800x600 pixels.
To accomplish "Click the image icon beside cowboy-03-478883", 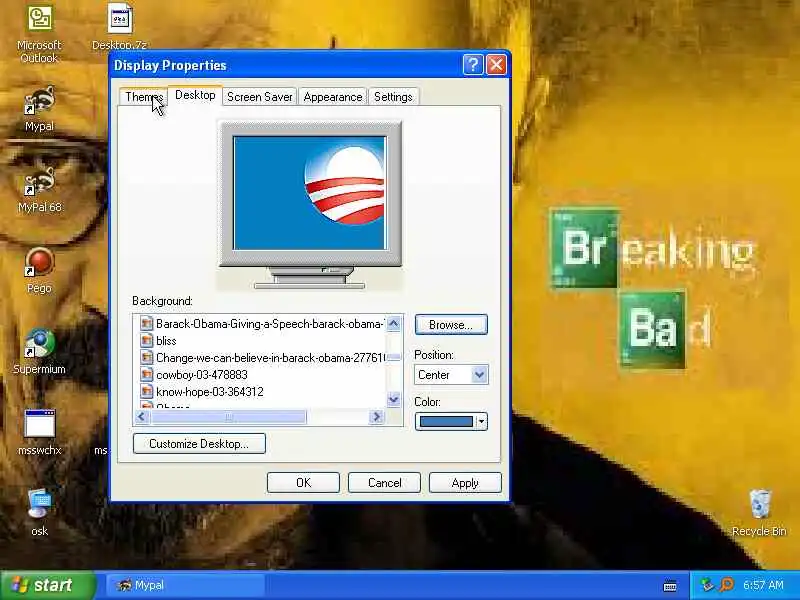I will tap(146, 374).
